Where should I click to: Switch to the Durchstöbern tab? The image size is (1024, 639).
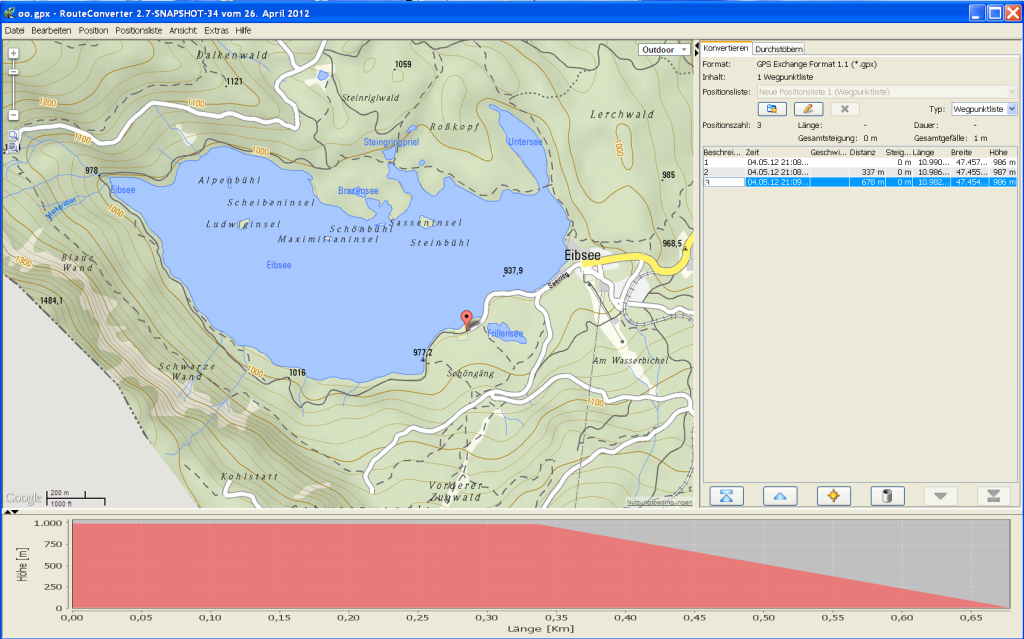(x=778, y=49)
